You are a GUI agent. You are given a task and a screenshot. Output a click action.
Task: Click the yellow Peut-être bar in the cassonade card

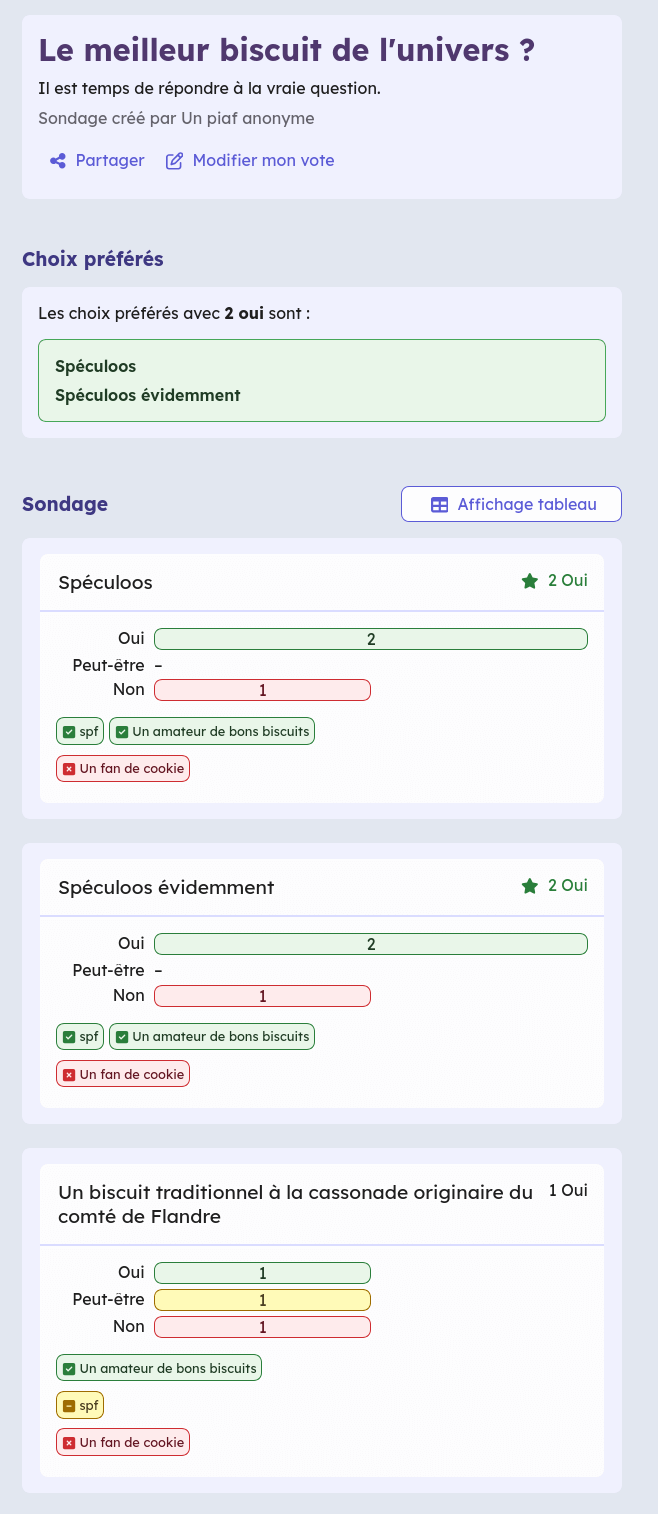click(262, 1300)
